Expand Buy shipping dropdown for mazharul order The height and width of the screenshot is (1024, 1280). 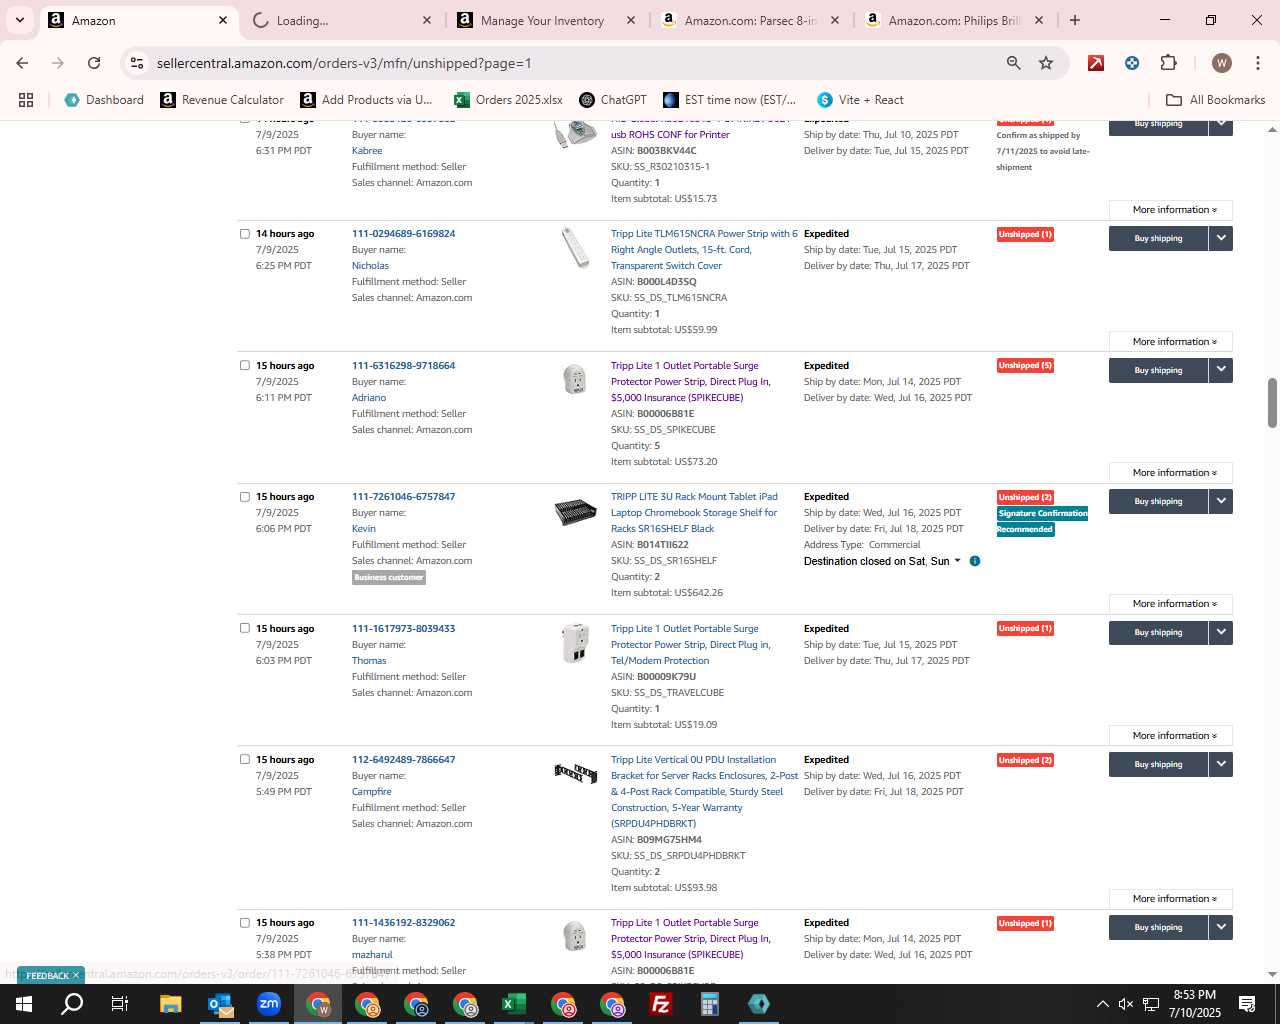pyautogui.click(x=1221, y=927)
